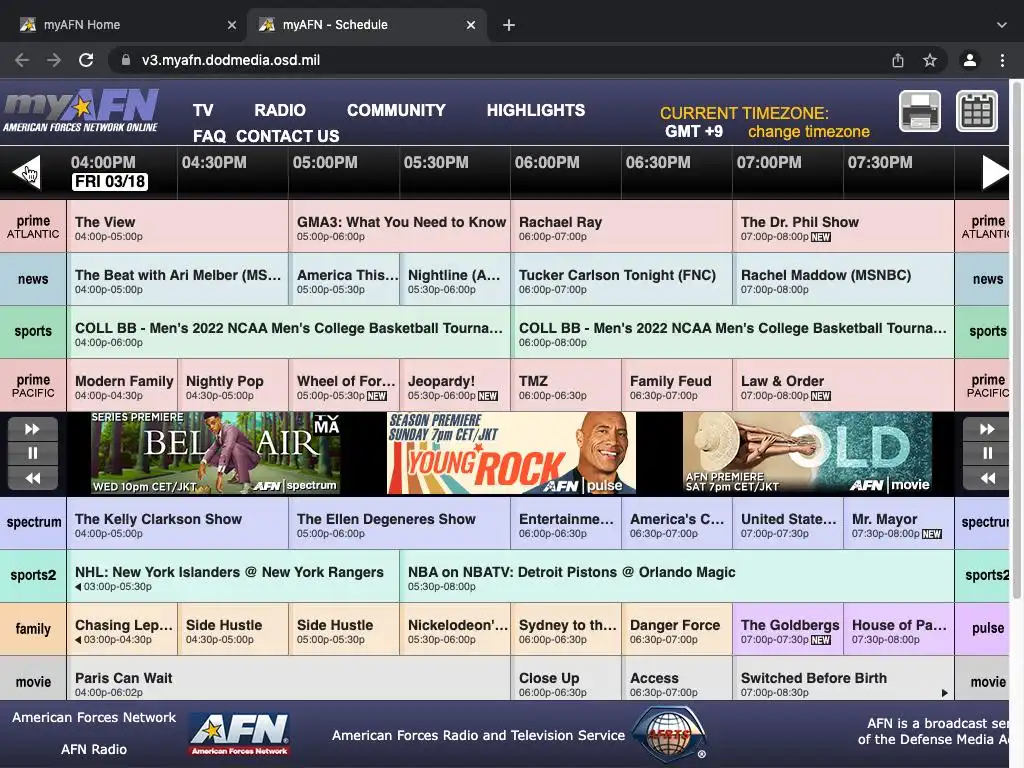This screenshot has height=768, width=1024.
Task: Click the printer icon to print schedule
Action: click(920, 111)
